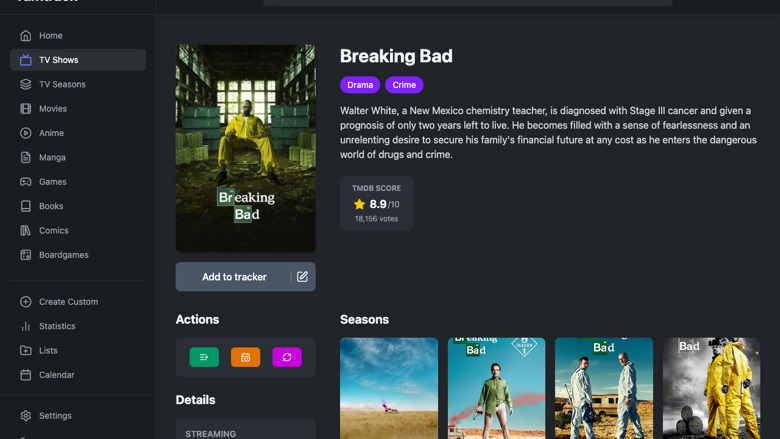Click the search field at the top
Viewport: 780px width, 439px height.
click(x=468, y=2)
